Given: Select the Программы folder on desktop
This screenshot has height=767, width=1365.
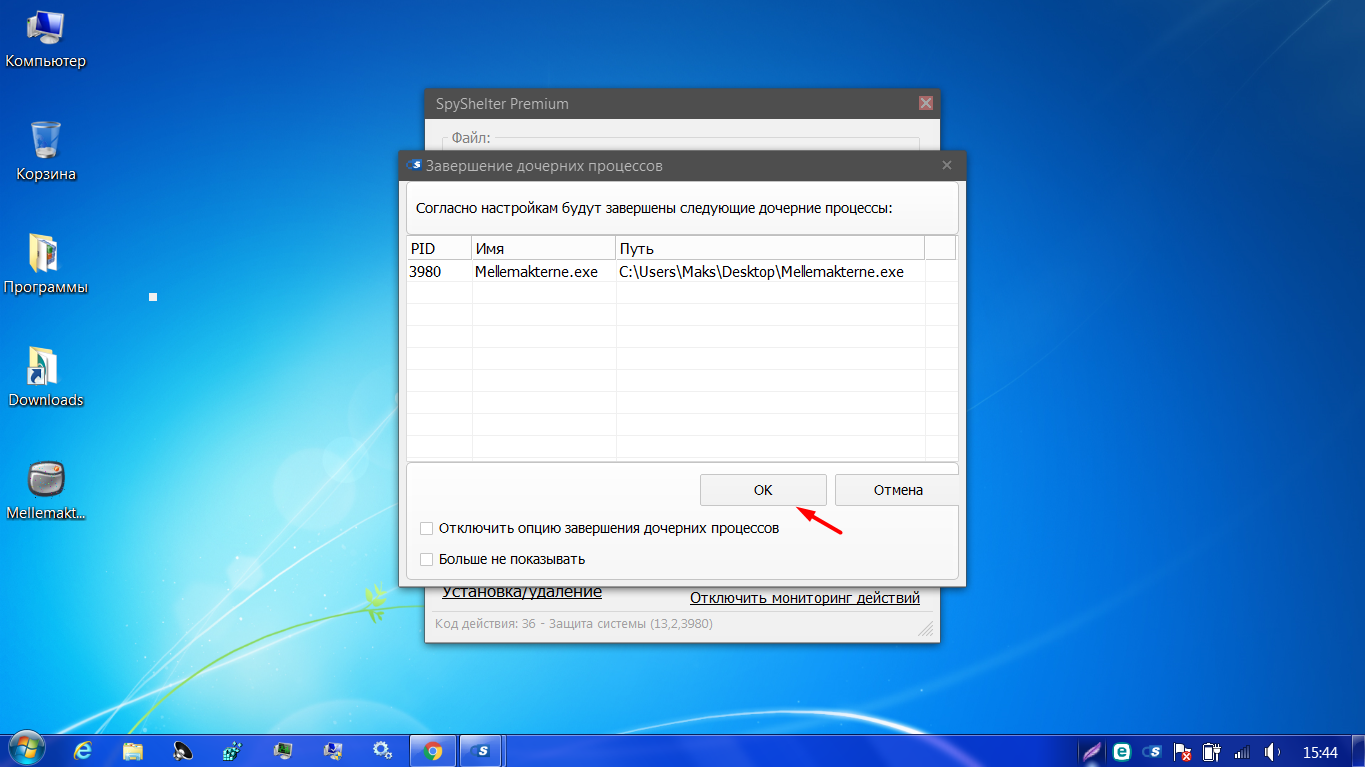Looking at the screenshot, I should point(45,265).
